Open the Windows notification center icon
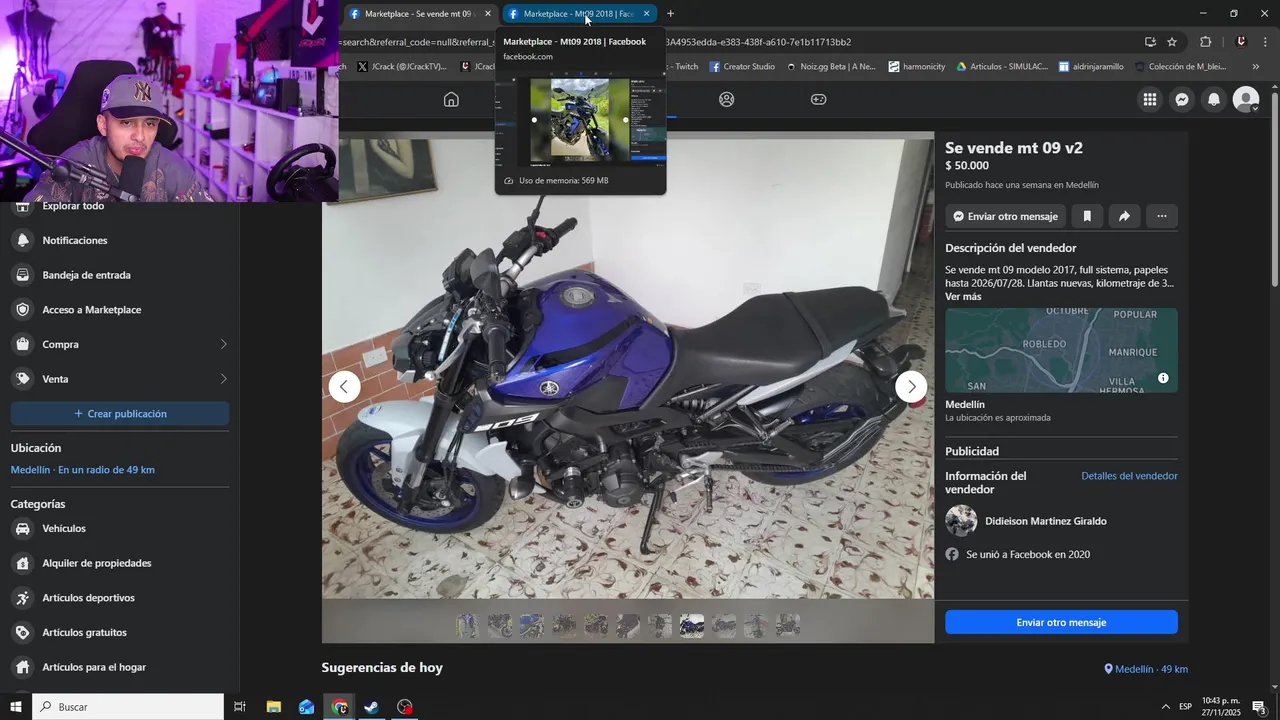This screenshot has width=1280, height=720. click(1259, 707)
